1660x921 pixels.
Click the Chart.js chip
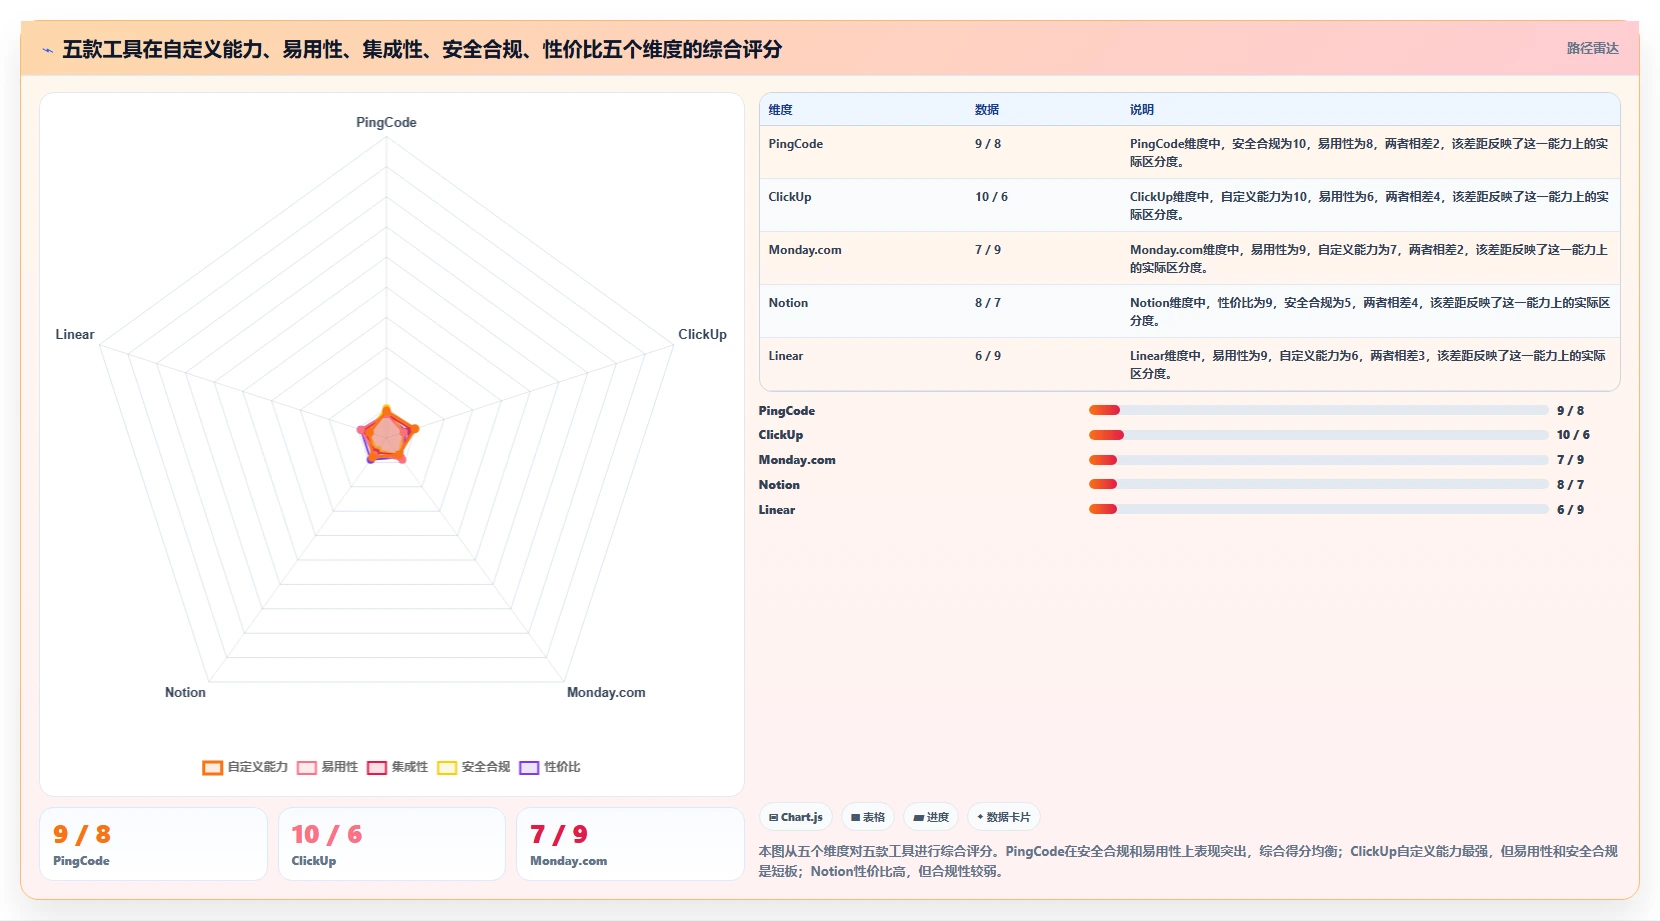(x=796, y=817)
